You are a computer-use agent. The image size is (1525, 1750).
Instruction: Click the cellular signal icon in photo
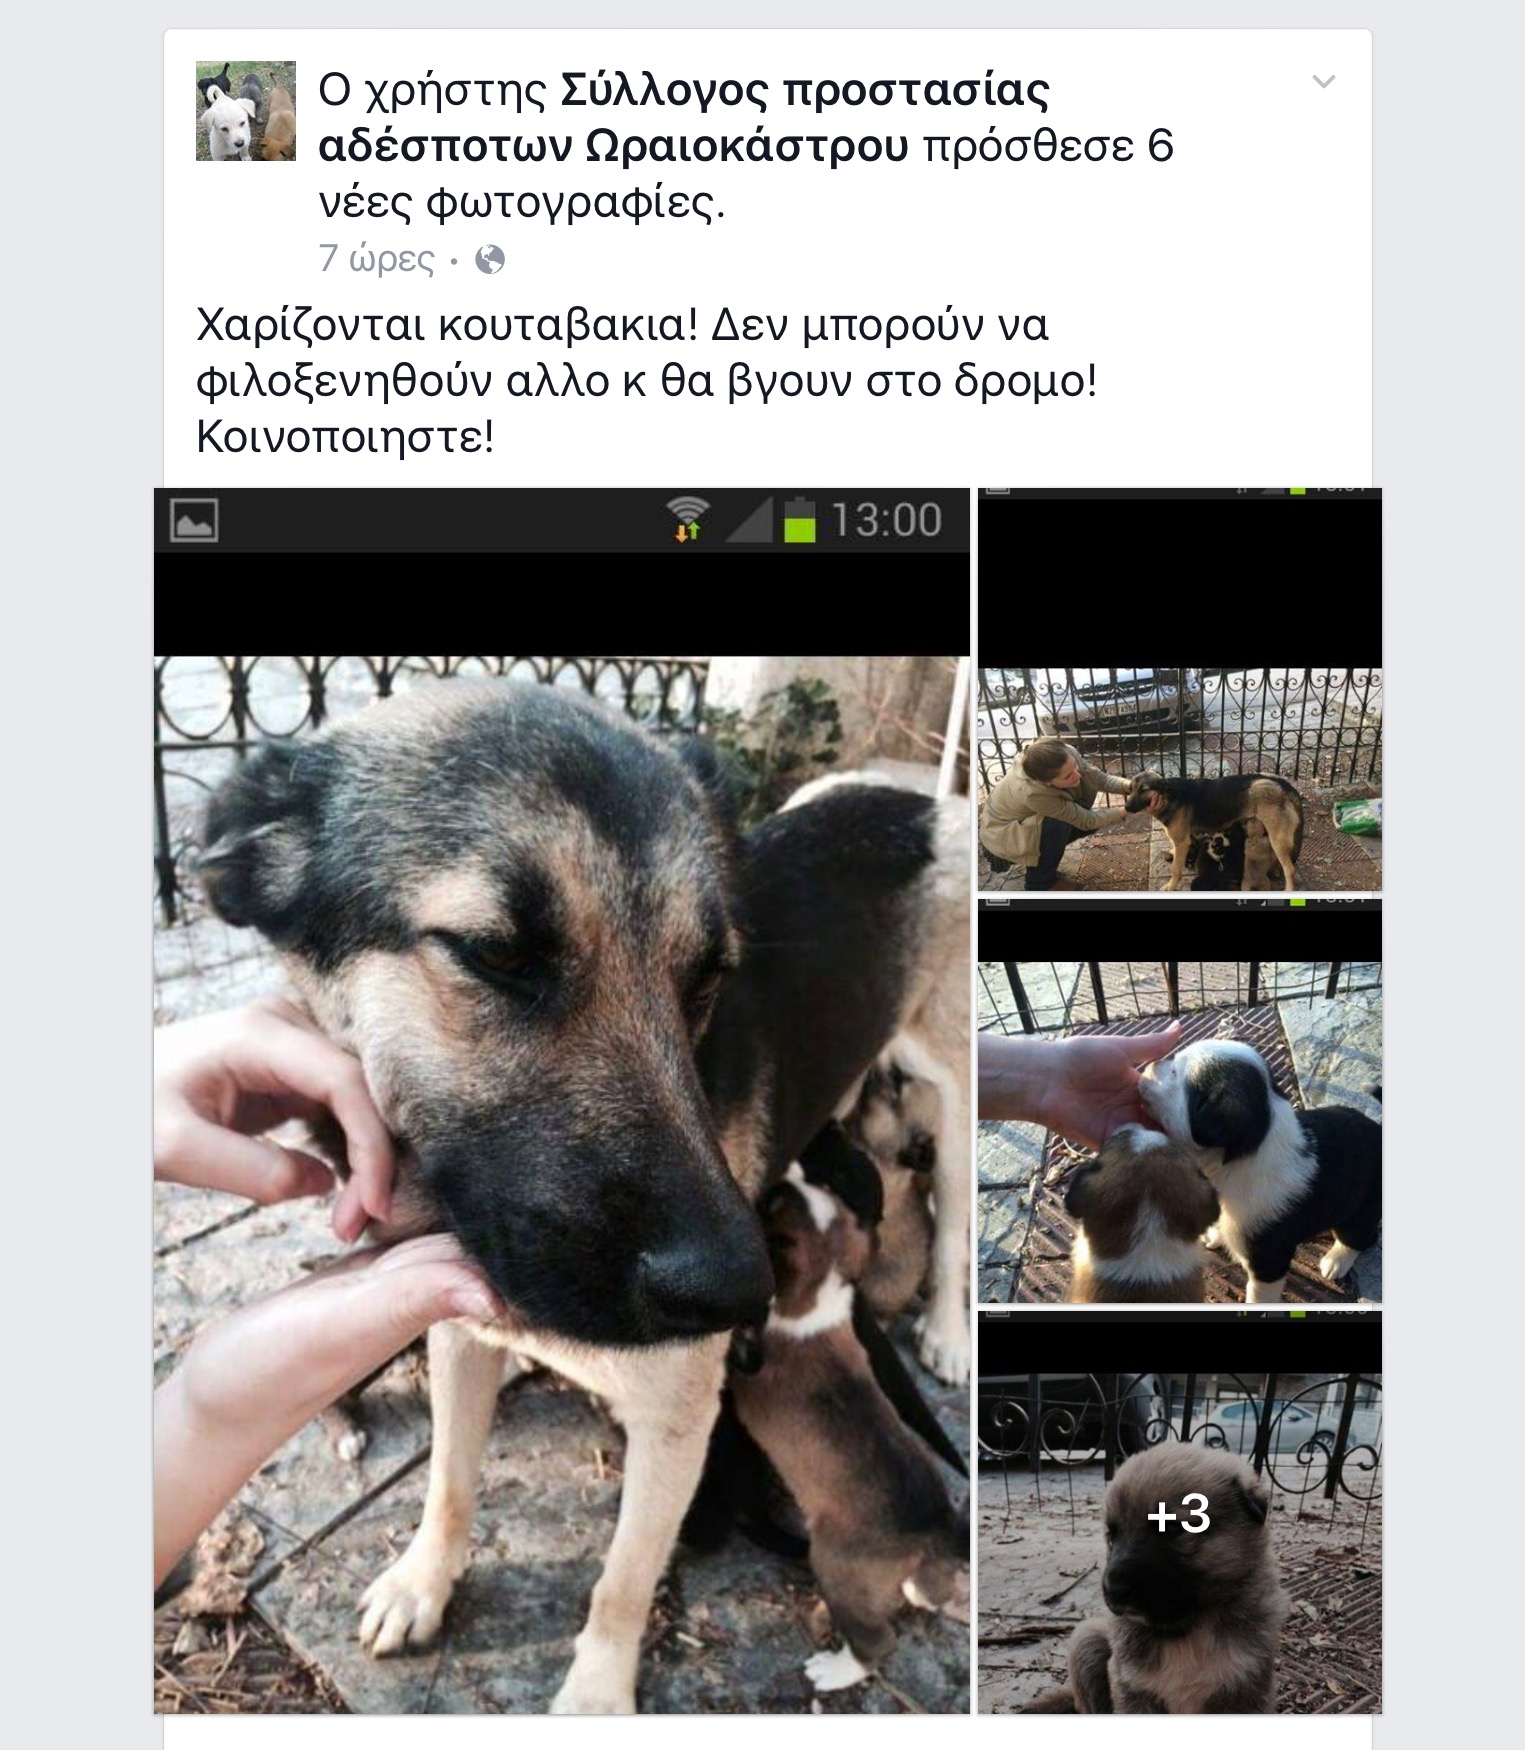click(748, 520)
